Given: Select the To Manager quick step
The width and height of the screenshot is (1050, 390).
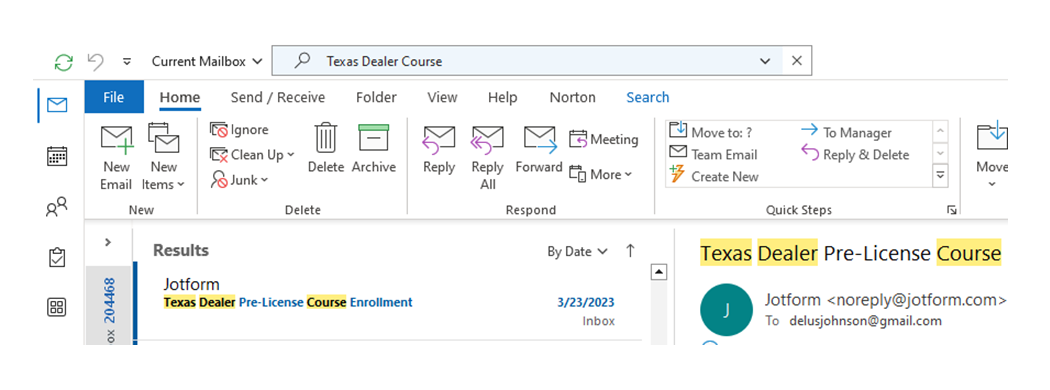Looking at the screenshot, I should (x=847, y=132).
